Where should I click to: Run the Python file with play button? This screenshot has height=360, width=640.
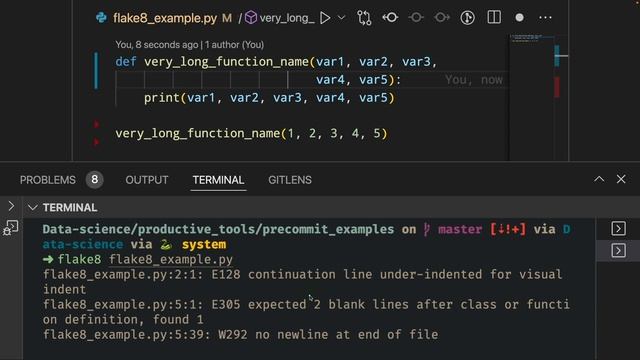(325, 18)
